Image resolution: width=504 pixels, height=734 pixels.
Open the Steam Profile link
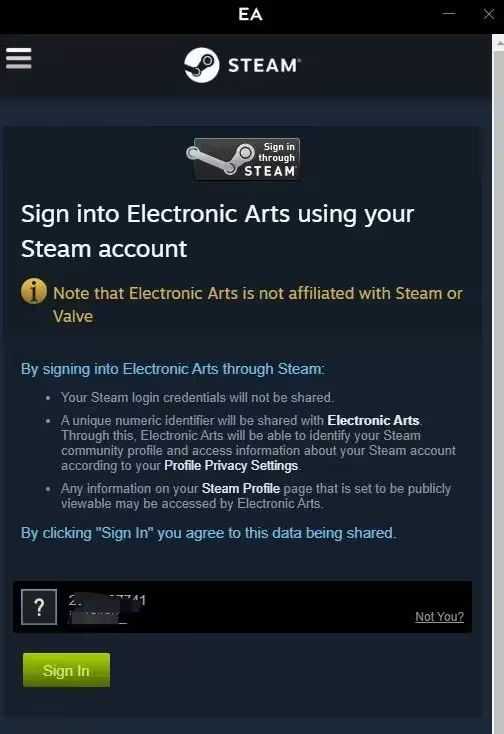pyautogui.click(x=241, y=488)
